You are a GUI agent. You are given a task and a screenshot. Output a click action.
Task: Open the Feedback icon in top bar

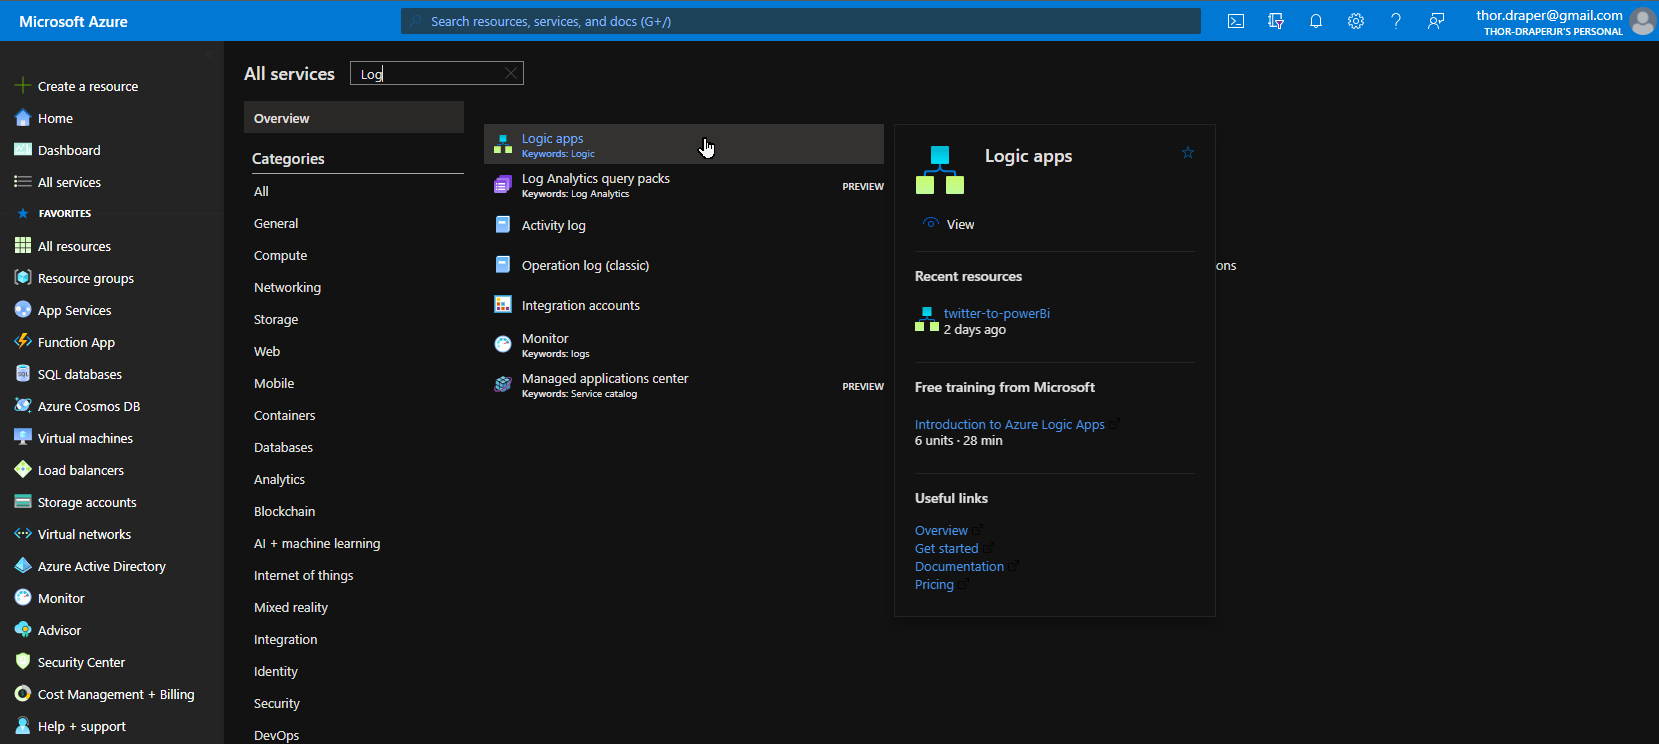click(x=1436, y=21)
